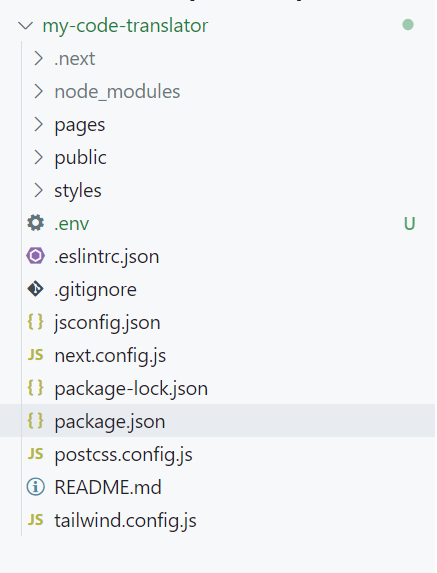Viewport: 437px width, 573px height.
Task: Click the JS icon beside tailwind.config.js
Action: [x=35, y=520]
